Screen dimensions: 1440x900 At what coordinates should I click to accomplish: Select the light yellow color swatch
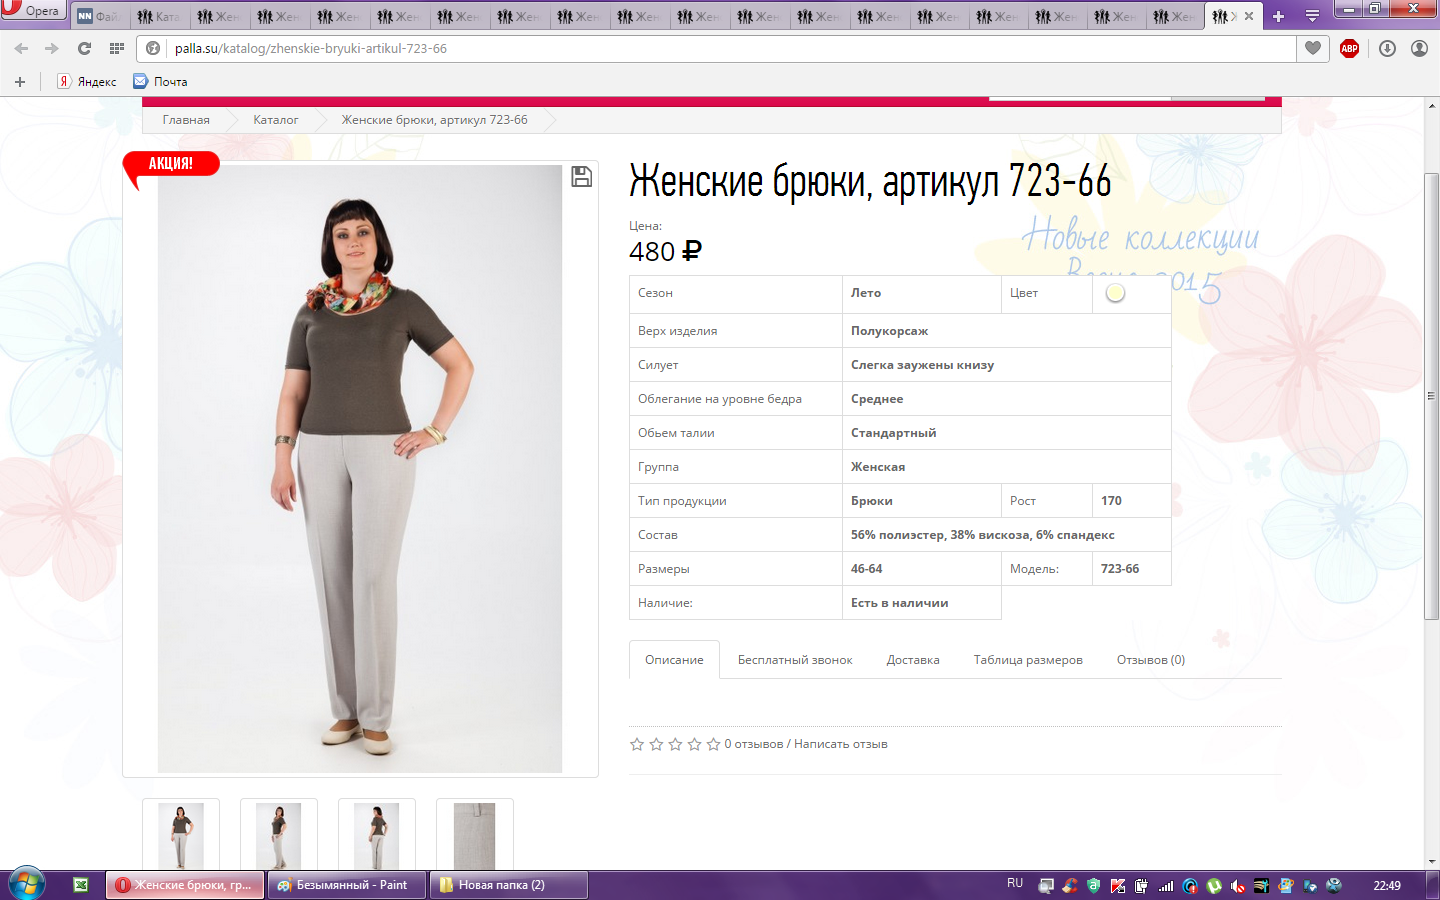[1115, 293]
